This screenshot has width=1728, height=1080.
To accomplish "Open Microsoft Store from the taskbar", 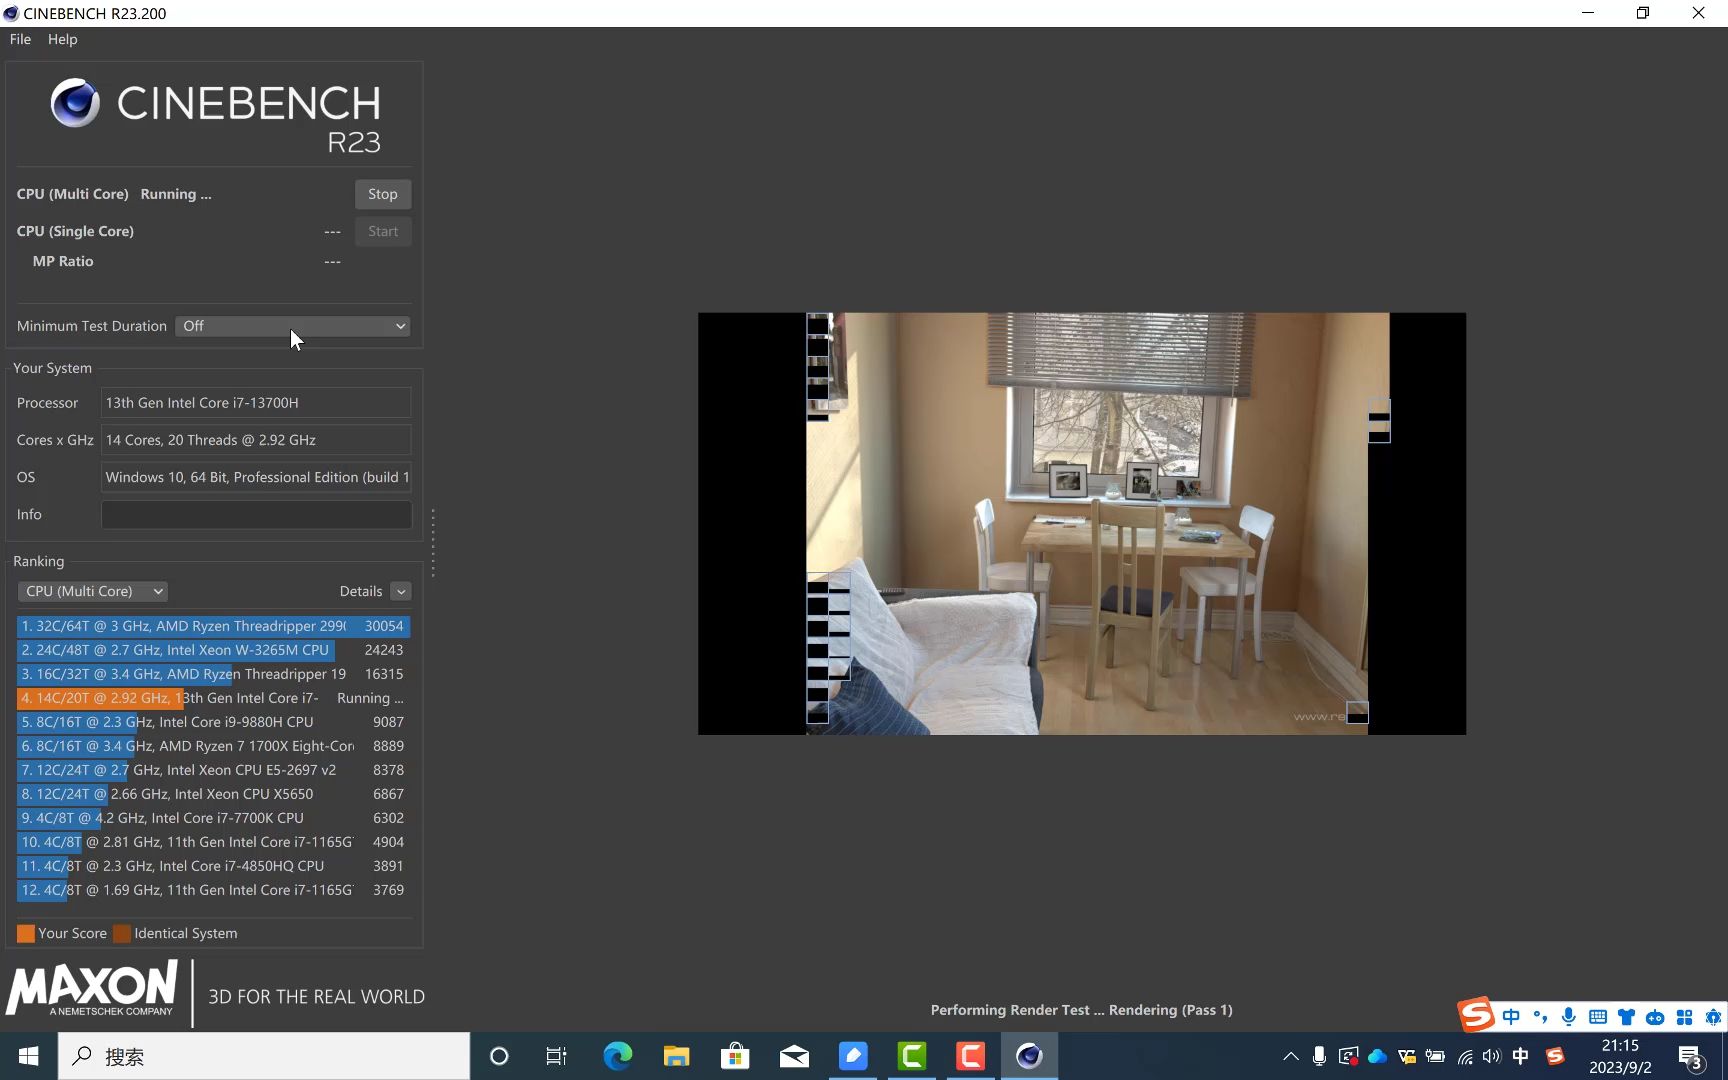I will [735, 1056].
